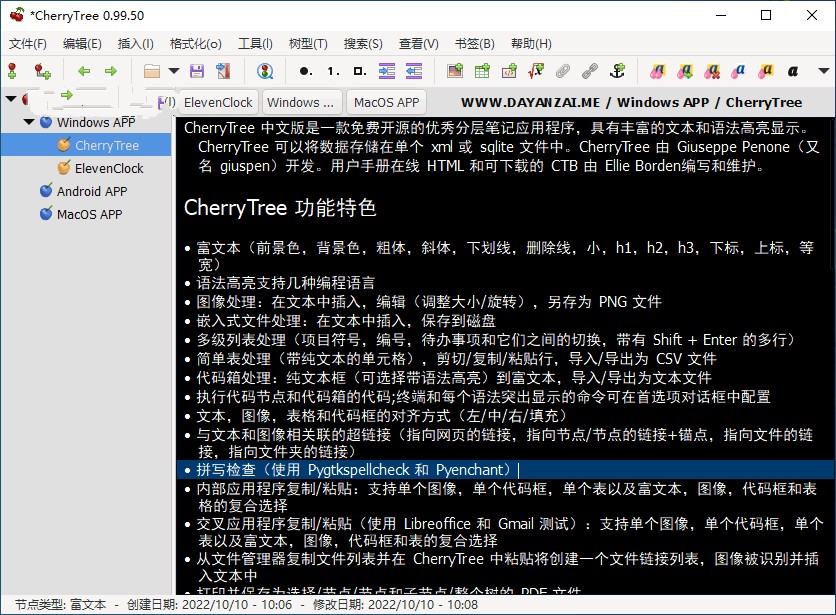The image size is (836, 615).
Task: Set text background color icon
Action: pos(766,70)
